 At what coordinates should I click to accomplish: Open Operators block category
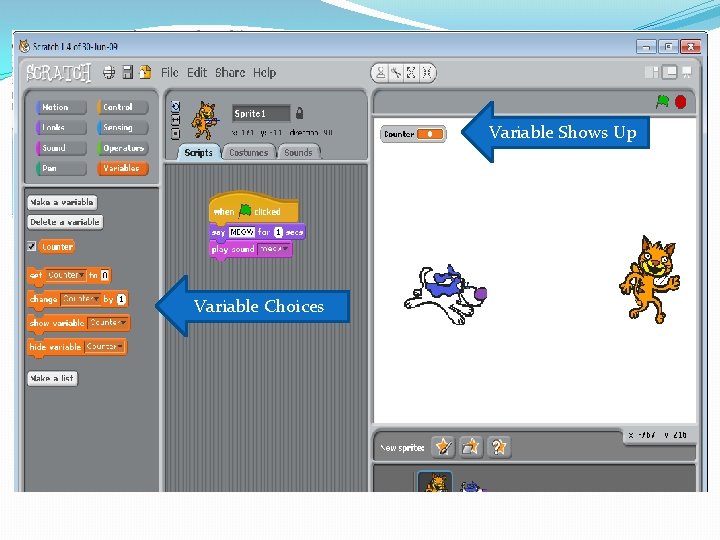[123, 148]
